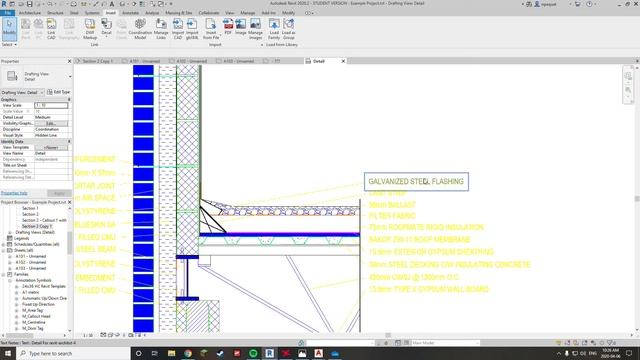The width and height of the screenshot is (640, 360).
Task: Open the Select dropdown under Modify
Action: (x=9, y=44)
